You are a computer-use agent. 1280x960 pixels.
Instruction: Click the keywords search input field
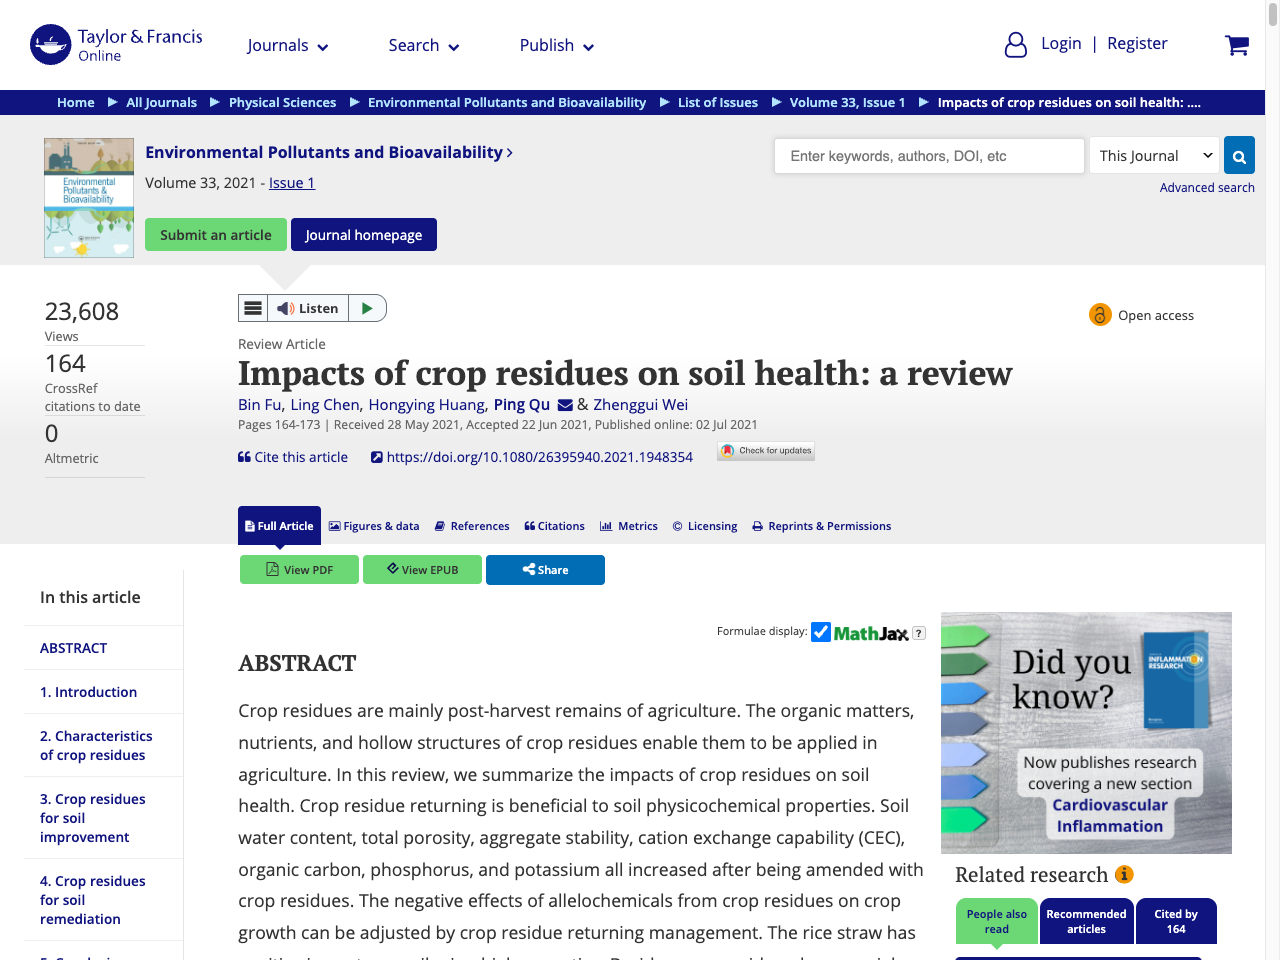pos(928,155)
